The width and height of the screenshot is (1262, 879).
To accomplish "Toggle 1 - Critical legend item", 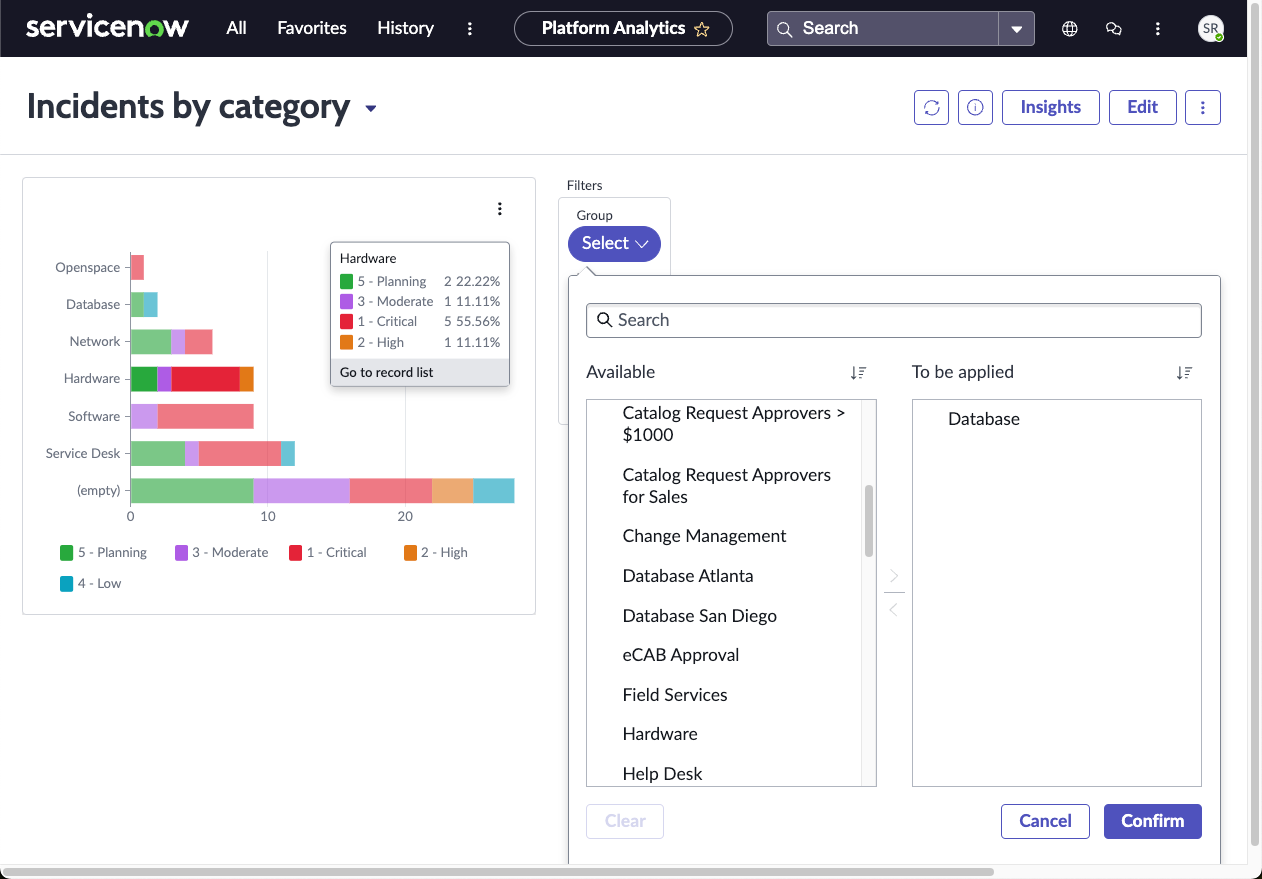I will point(328,552).
